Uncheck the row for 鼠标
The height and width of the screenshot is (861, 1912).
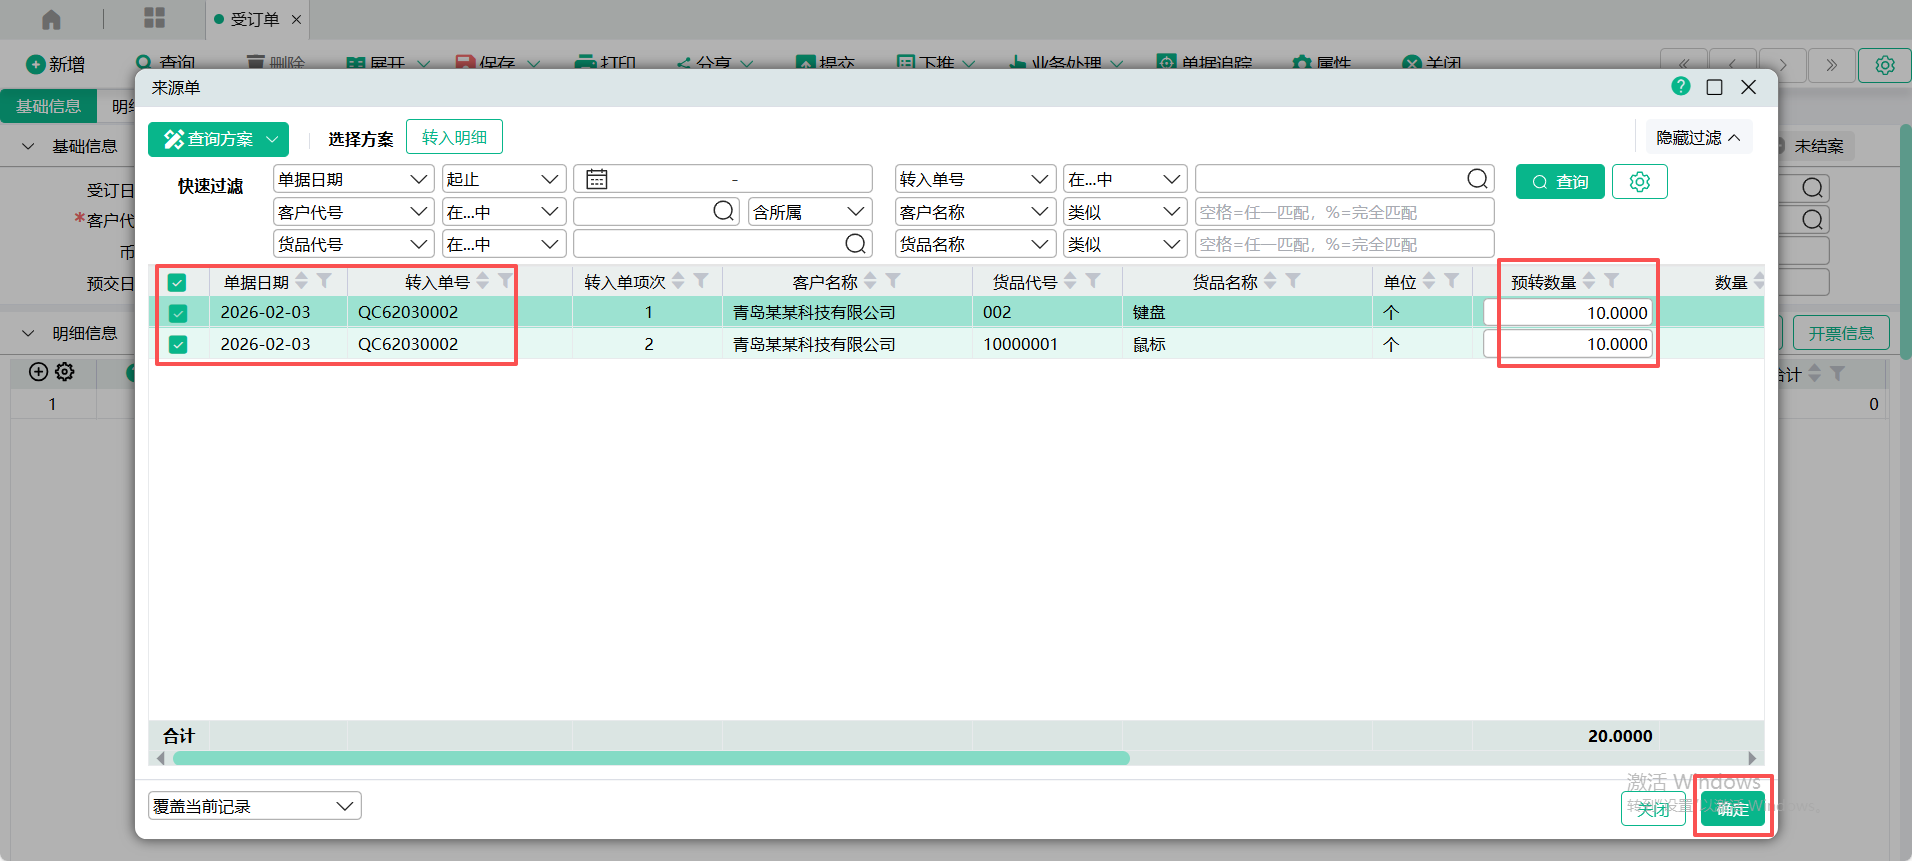(x=178, y=345)
